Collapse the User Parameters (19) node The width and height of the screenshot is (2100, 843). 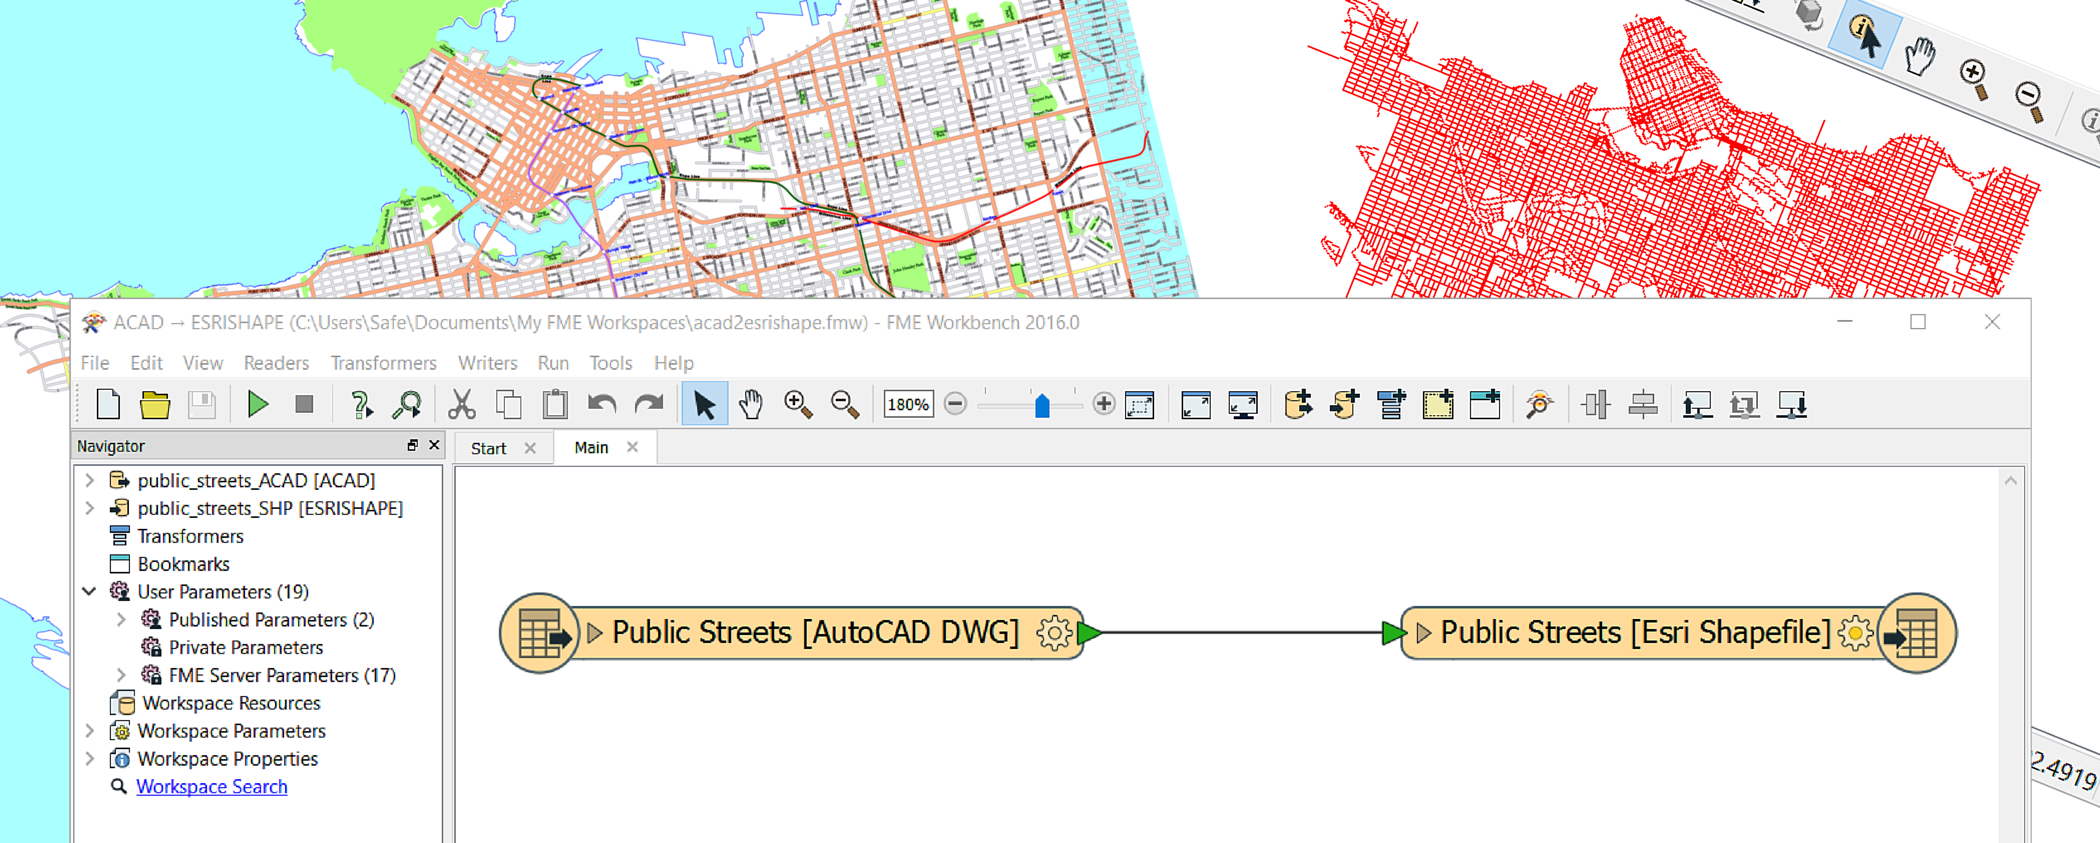(x=89, y=592)
